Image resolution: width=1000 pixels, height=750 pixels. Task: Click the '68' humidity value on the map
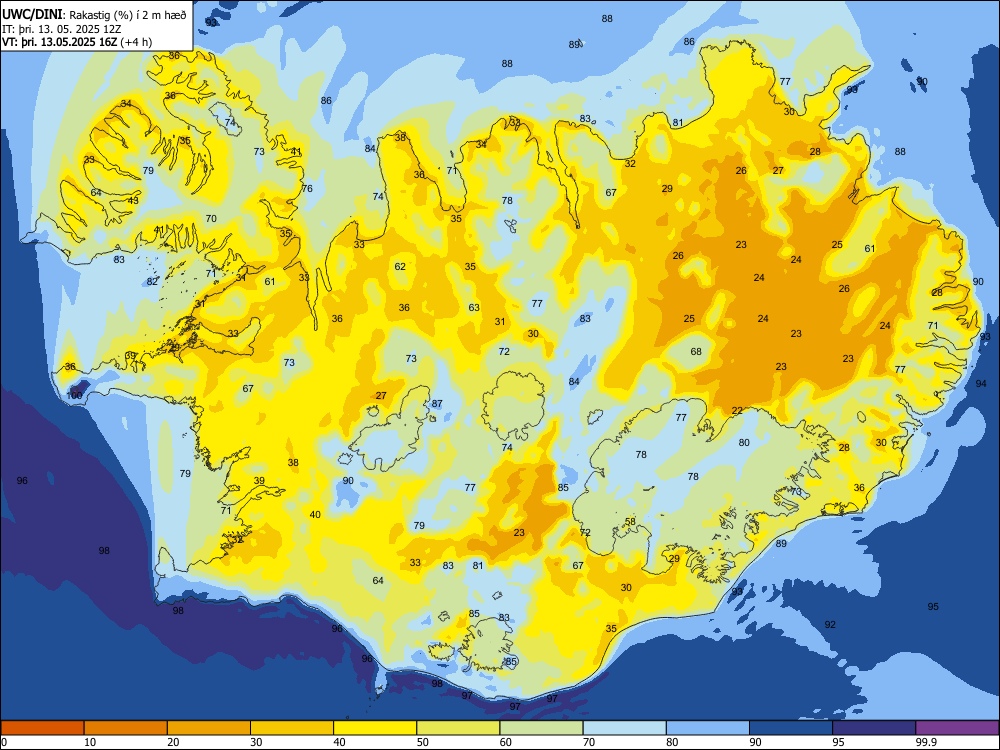tap(696, 351)
